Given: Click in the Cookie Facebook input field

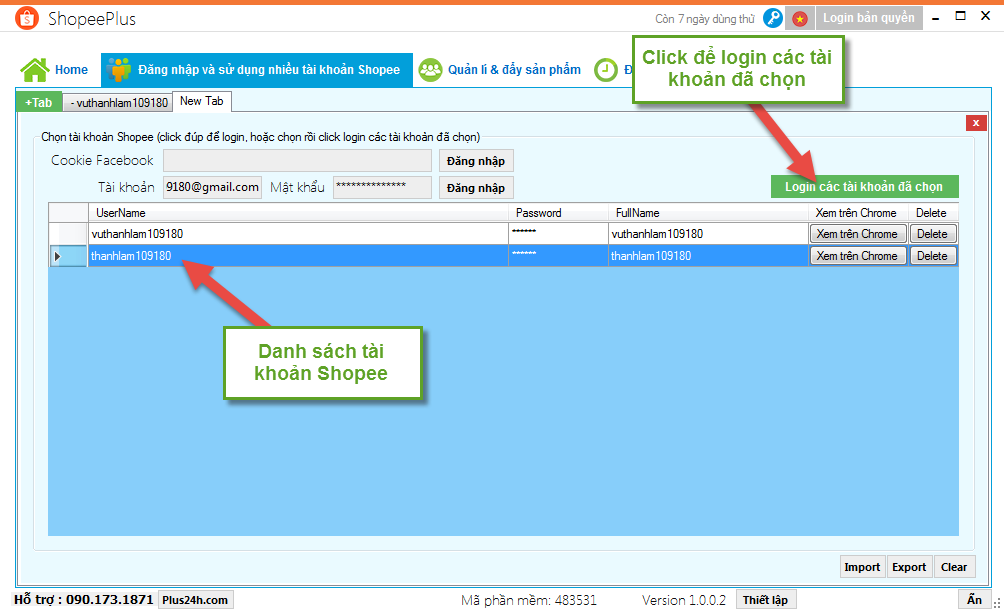Looking at the screenshot, I should pos(297,161).
